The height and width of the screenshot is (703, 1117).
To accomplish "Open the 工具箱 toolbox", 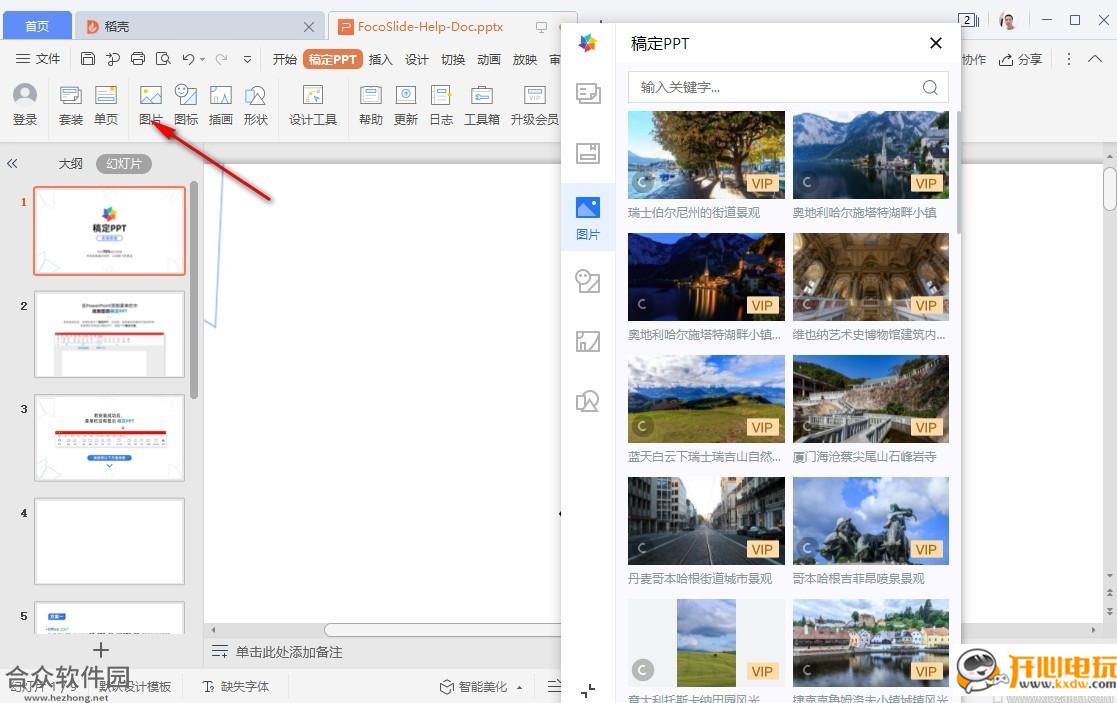I will pyautogui.click(x=482, y=105).
